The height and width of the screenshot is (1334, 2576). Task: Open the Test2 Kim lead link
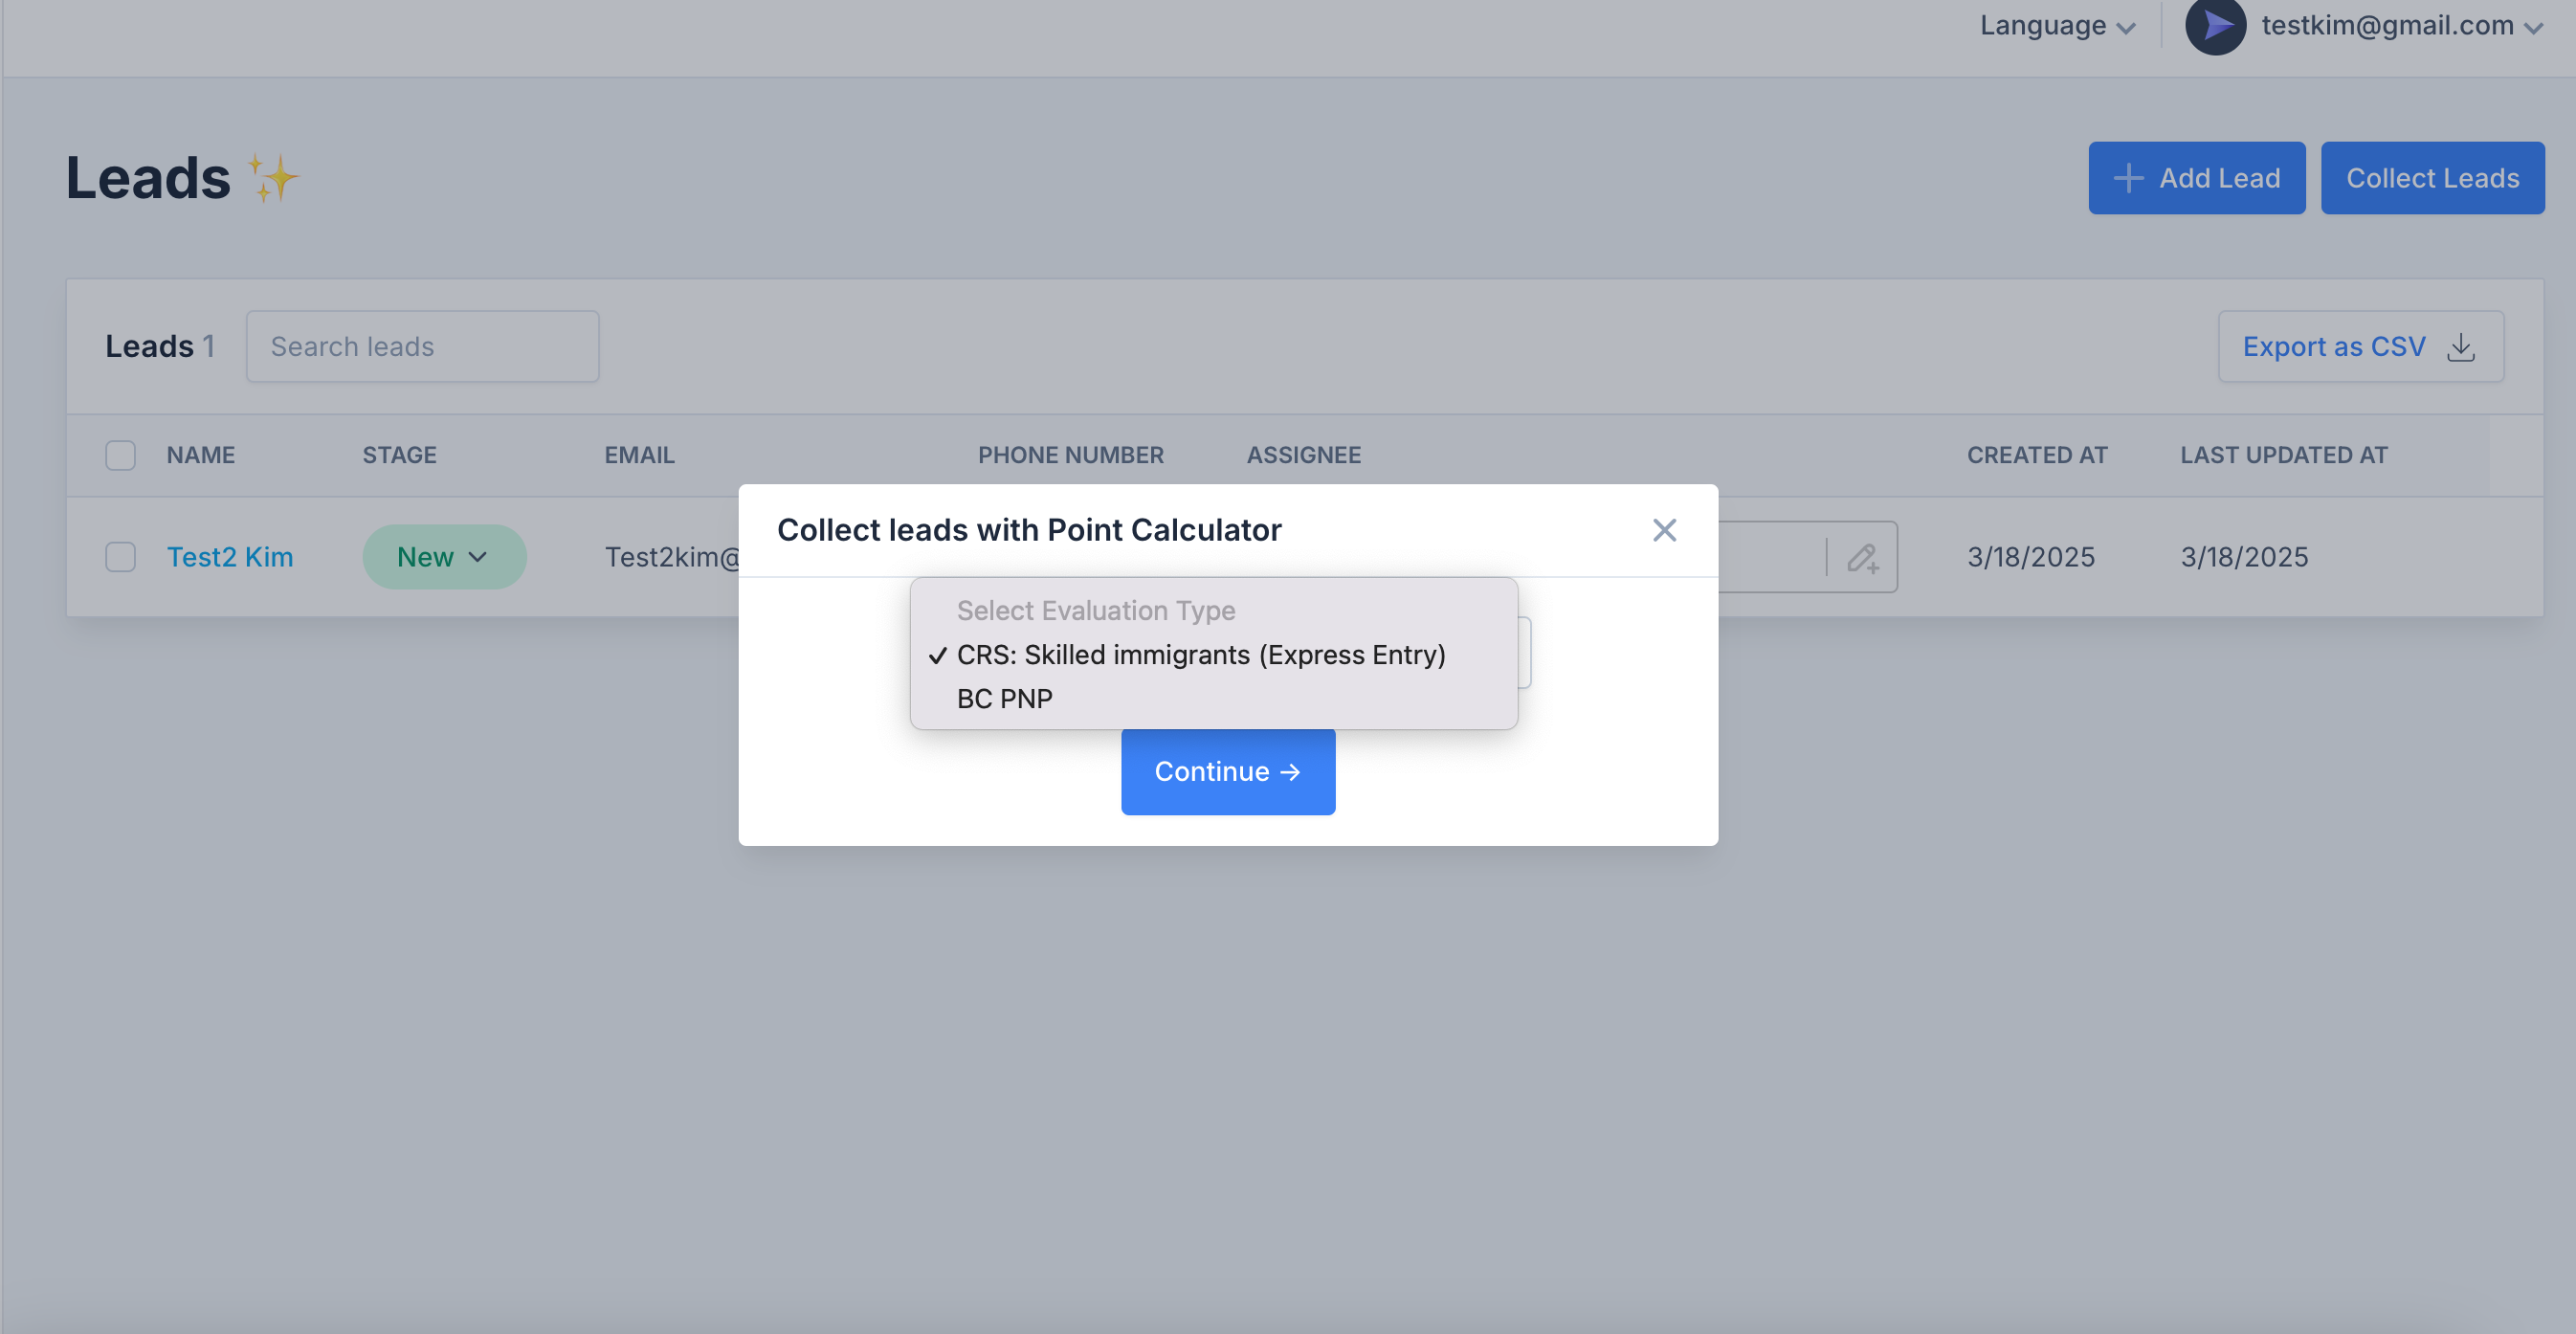click(230, 557)
